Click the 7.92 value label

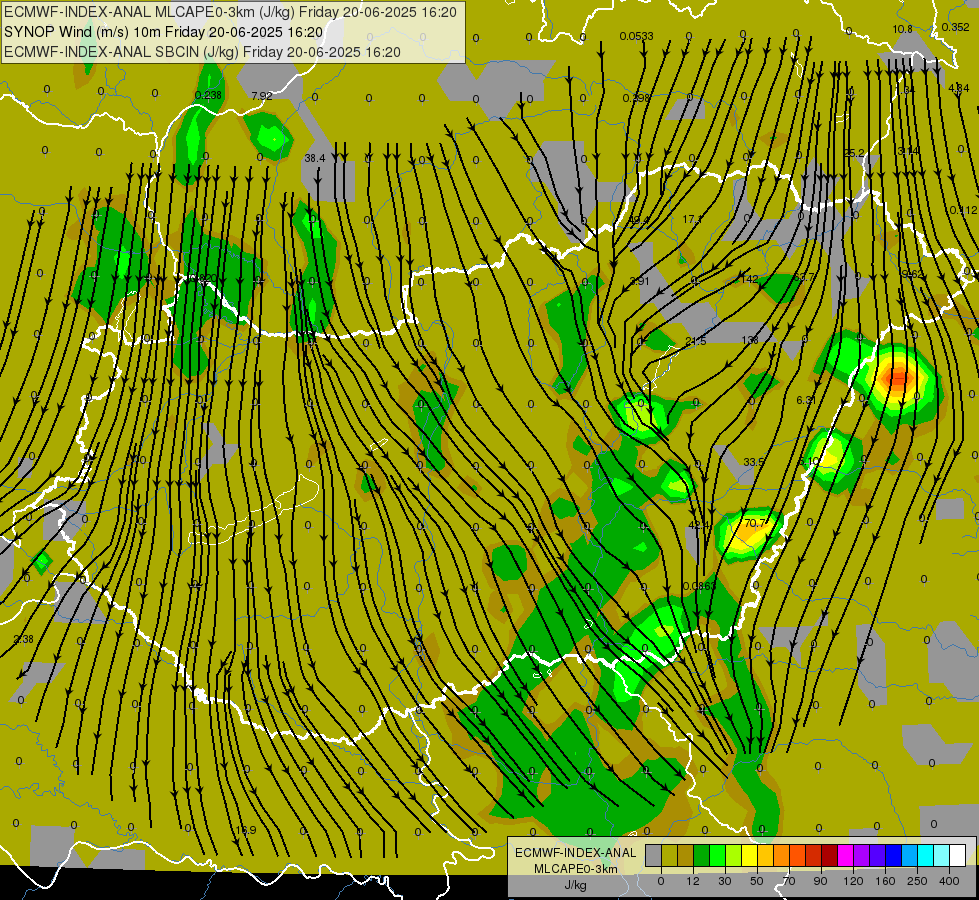[x=262, y=96]
